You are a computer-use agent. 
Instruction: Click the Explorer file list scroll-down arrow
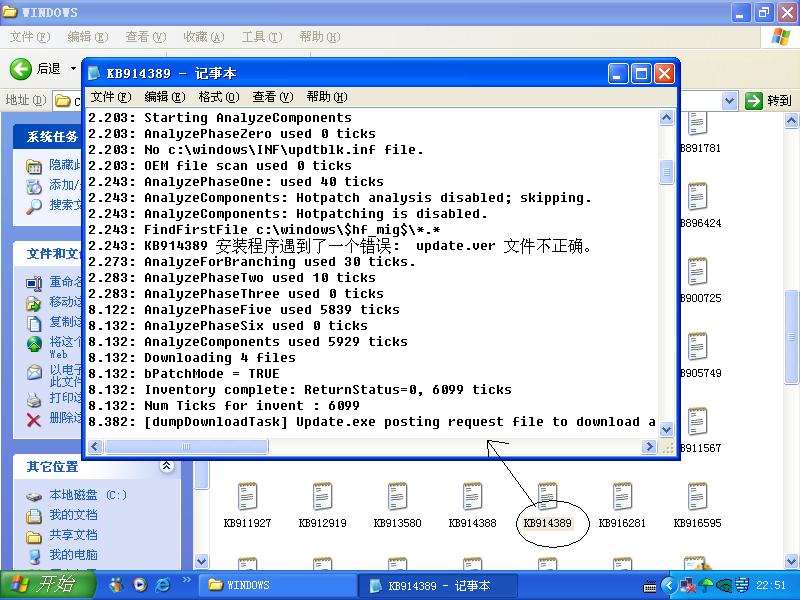(x=791, y=561)
